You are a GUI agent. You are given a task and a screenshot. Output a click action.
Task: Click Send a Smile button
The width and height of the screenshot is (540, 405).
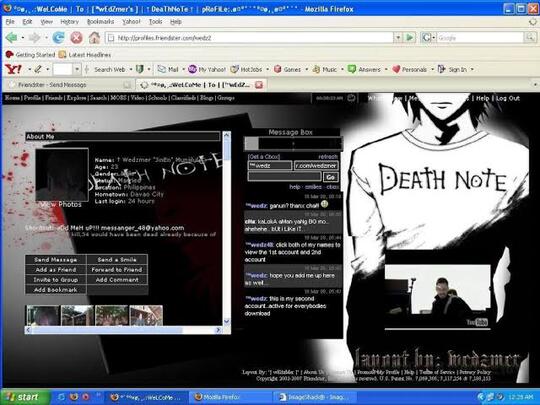[117, 260]
